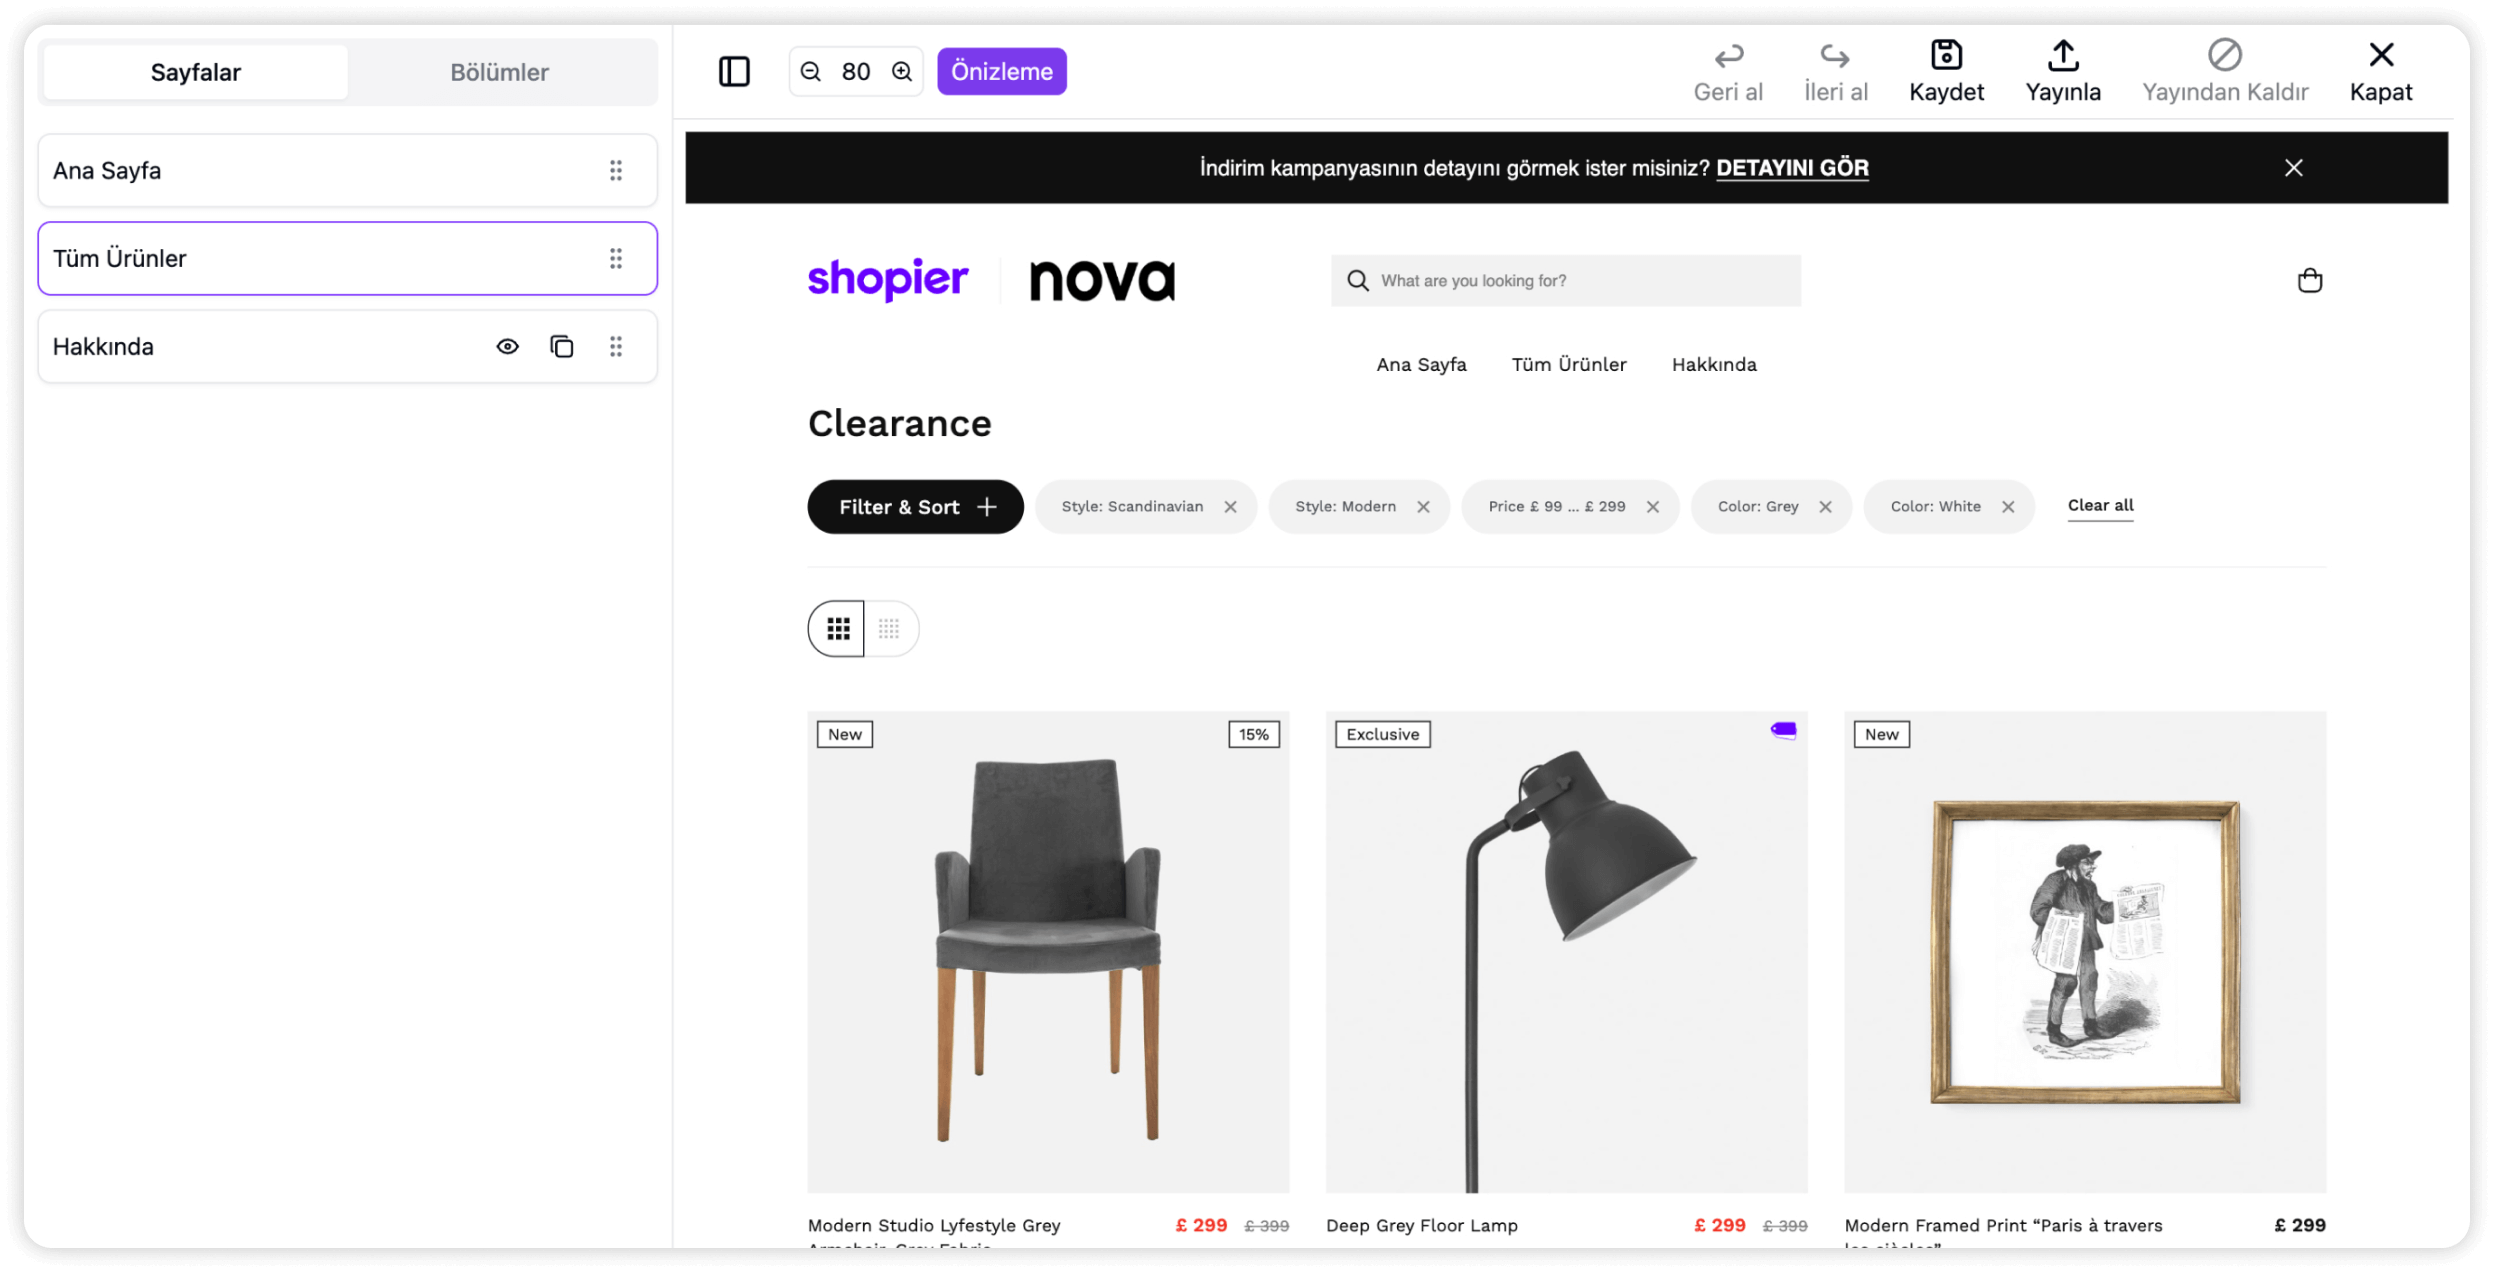
Task: Open Tüm Ürünler in site navigation
Action: click(x=1569, y=365)
